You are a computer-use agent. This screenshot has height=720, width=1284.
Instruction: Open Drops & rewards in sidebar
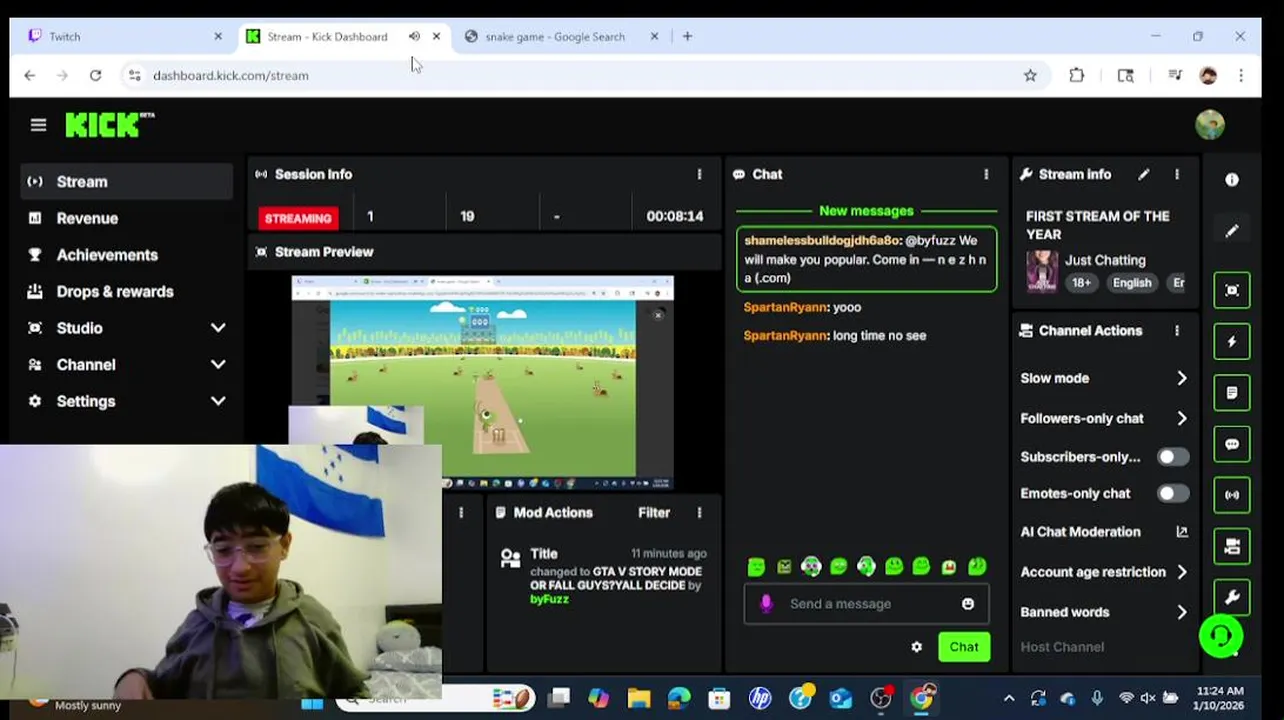pos(126,291)
